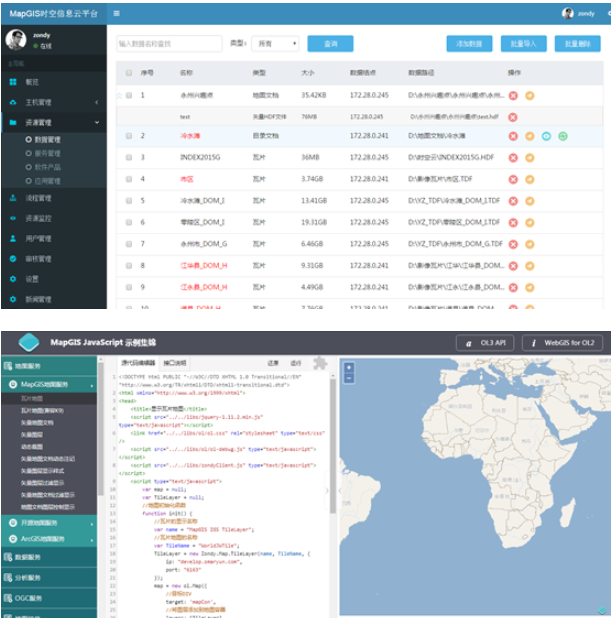Screen dimensions: 613x618
Task: Click the code editor vertical scrollbar
Action: 333,445
